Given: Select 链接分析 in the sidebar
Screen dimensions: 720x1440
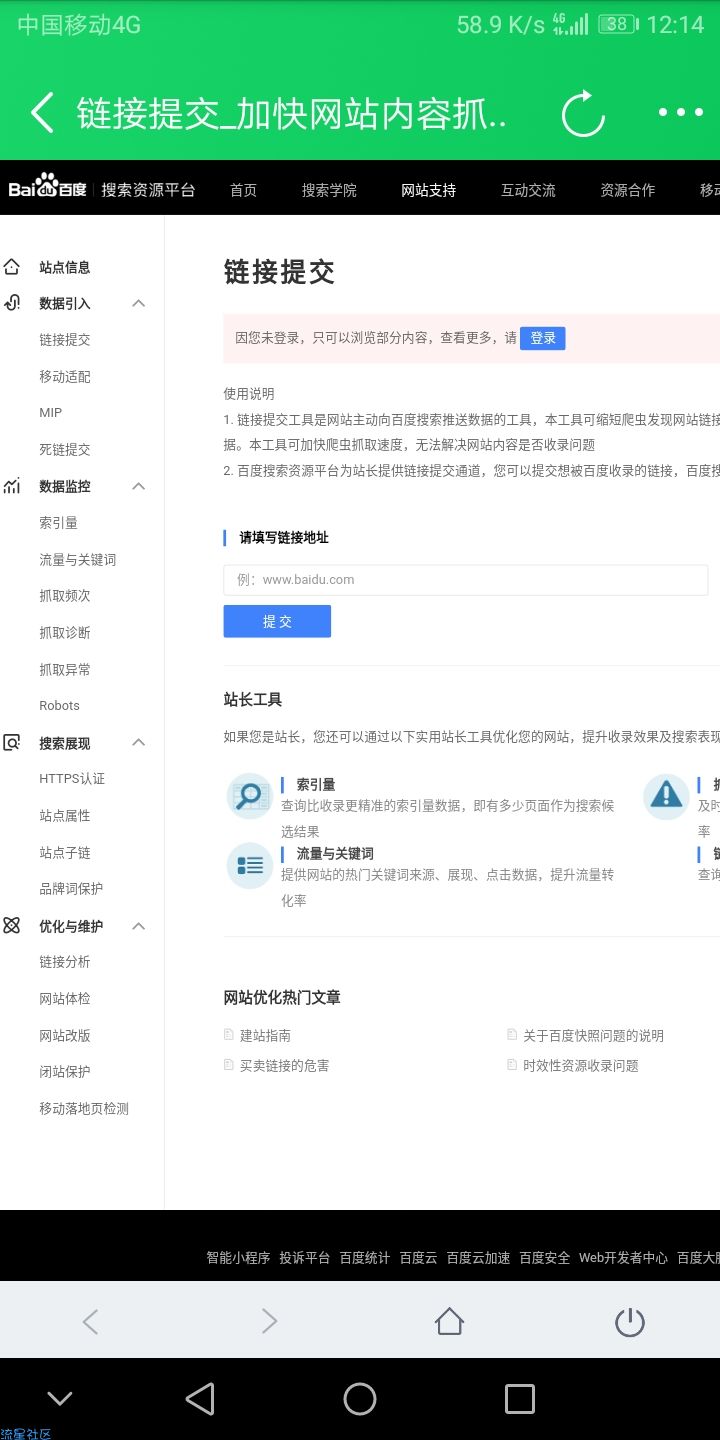Looking at the screenshot, I should [x=65, y=962].
